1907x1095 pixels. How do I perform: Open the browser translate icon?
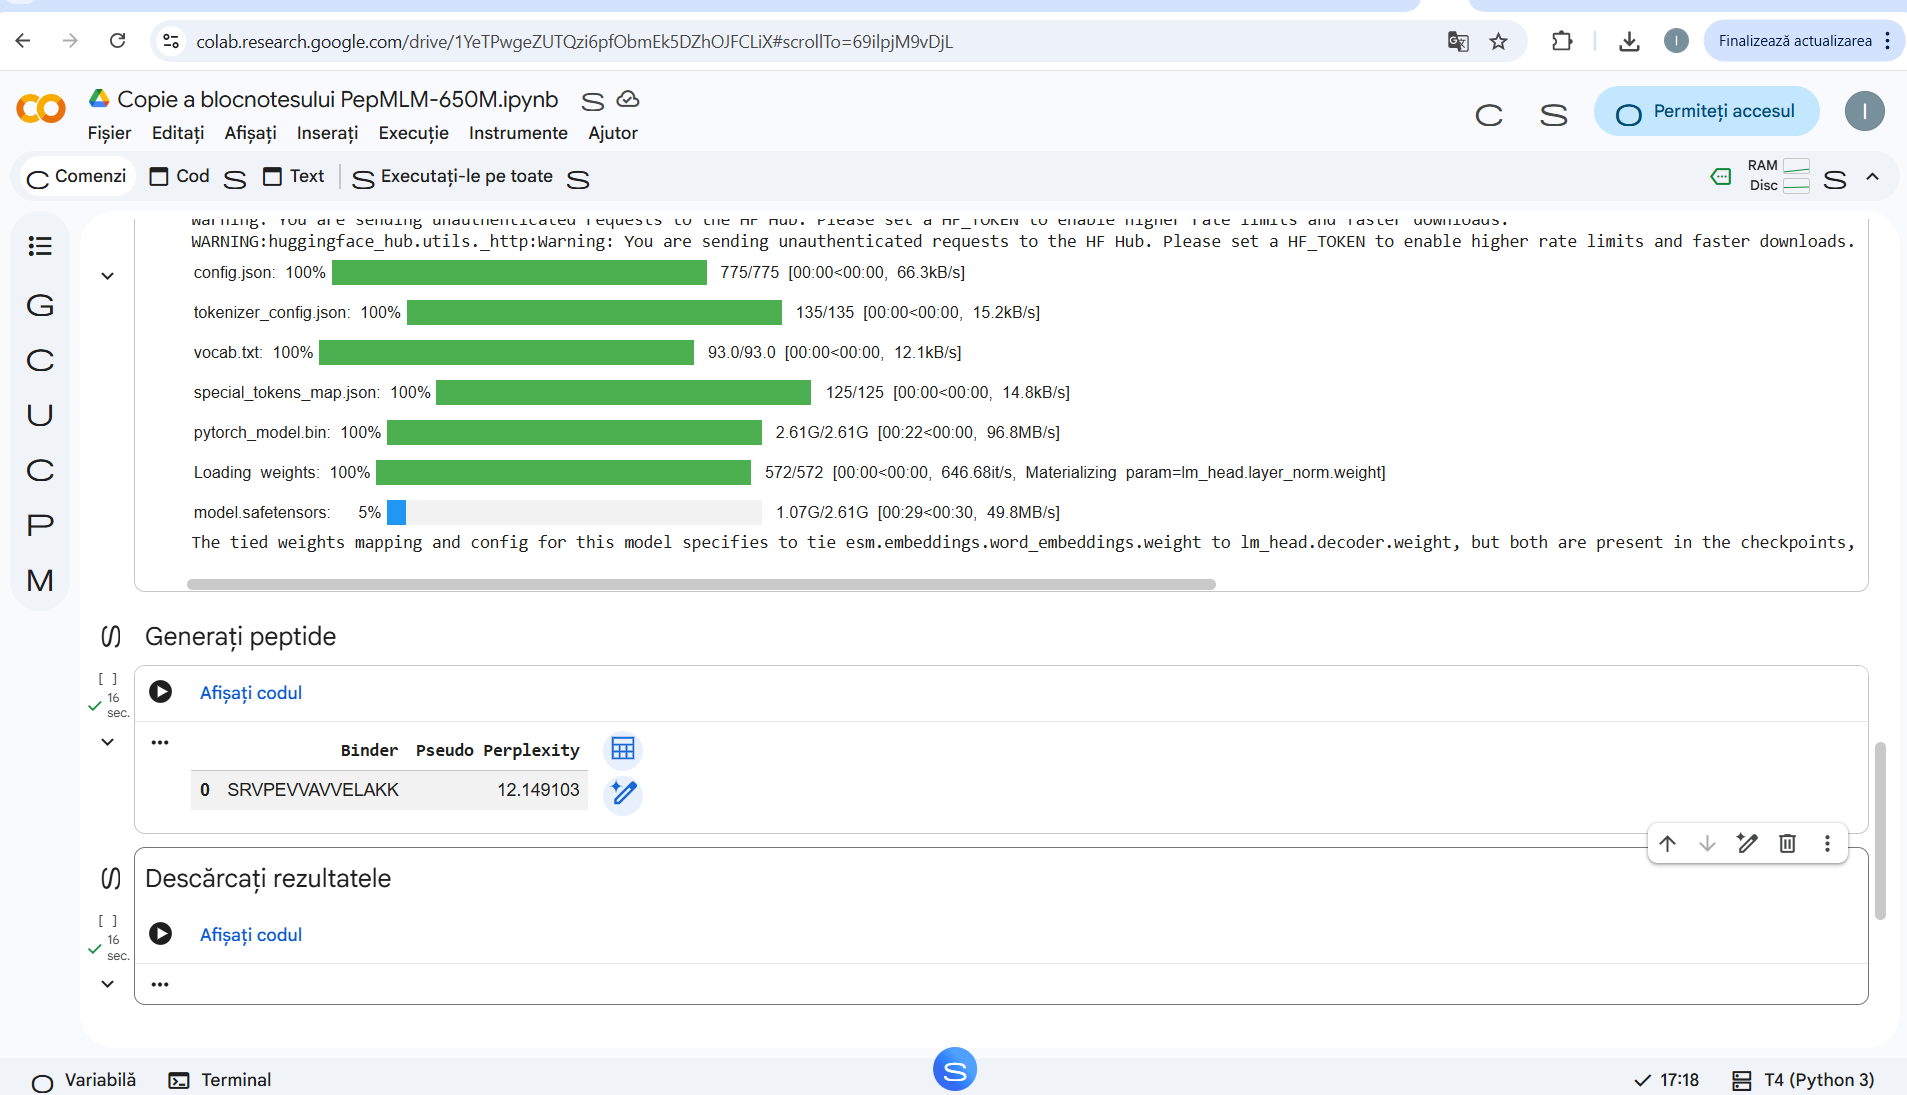(1458, 41)
